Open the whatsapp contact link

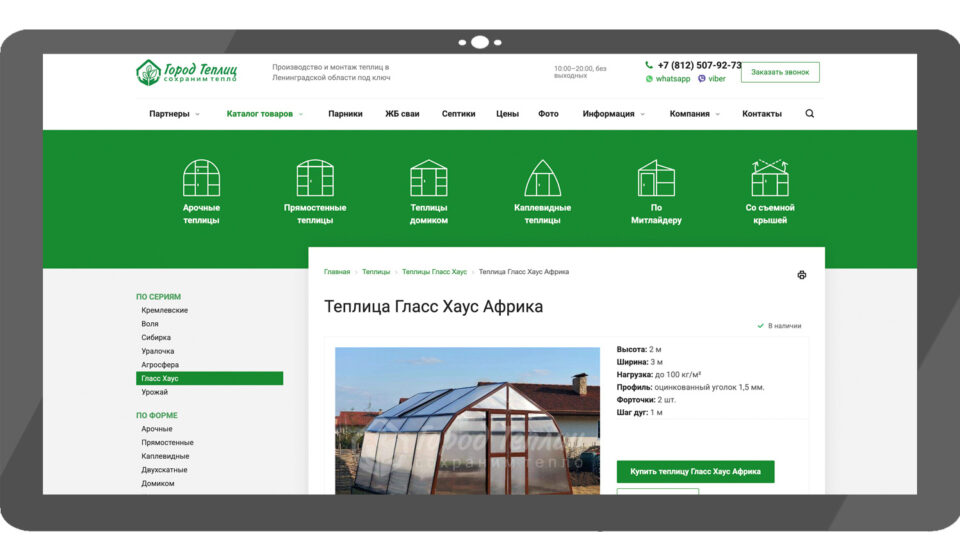point(667,78)
